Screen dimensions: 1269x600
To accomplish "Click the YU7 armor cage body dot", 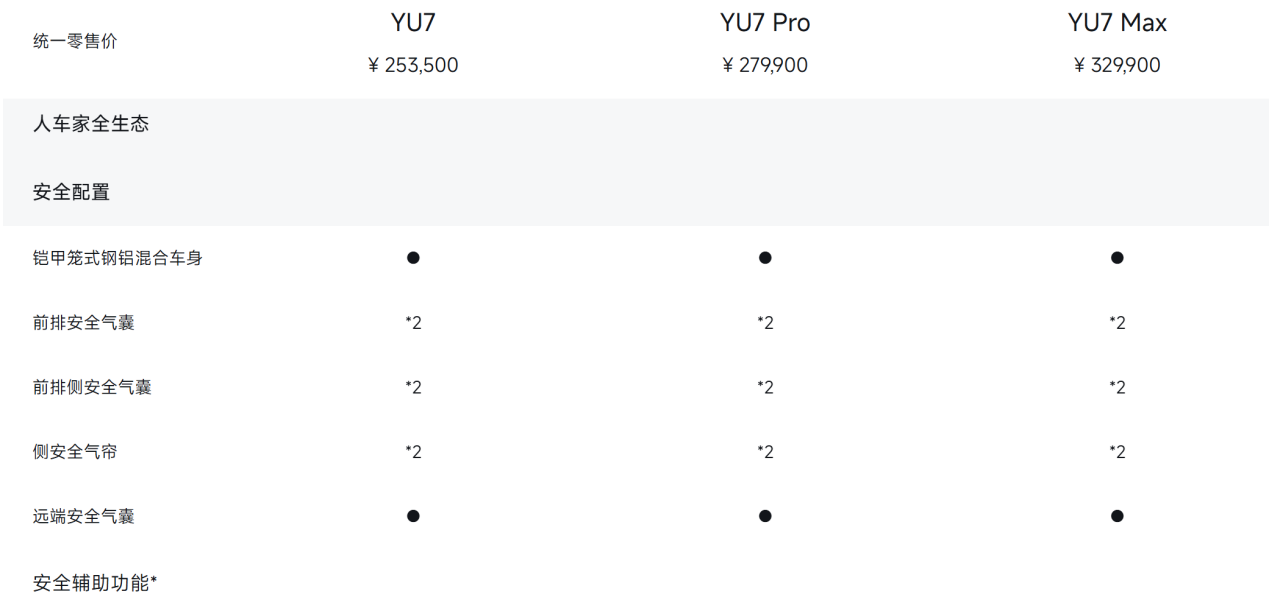I will tap(413, 258).
